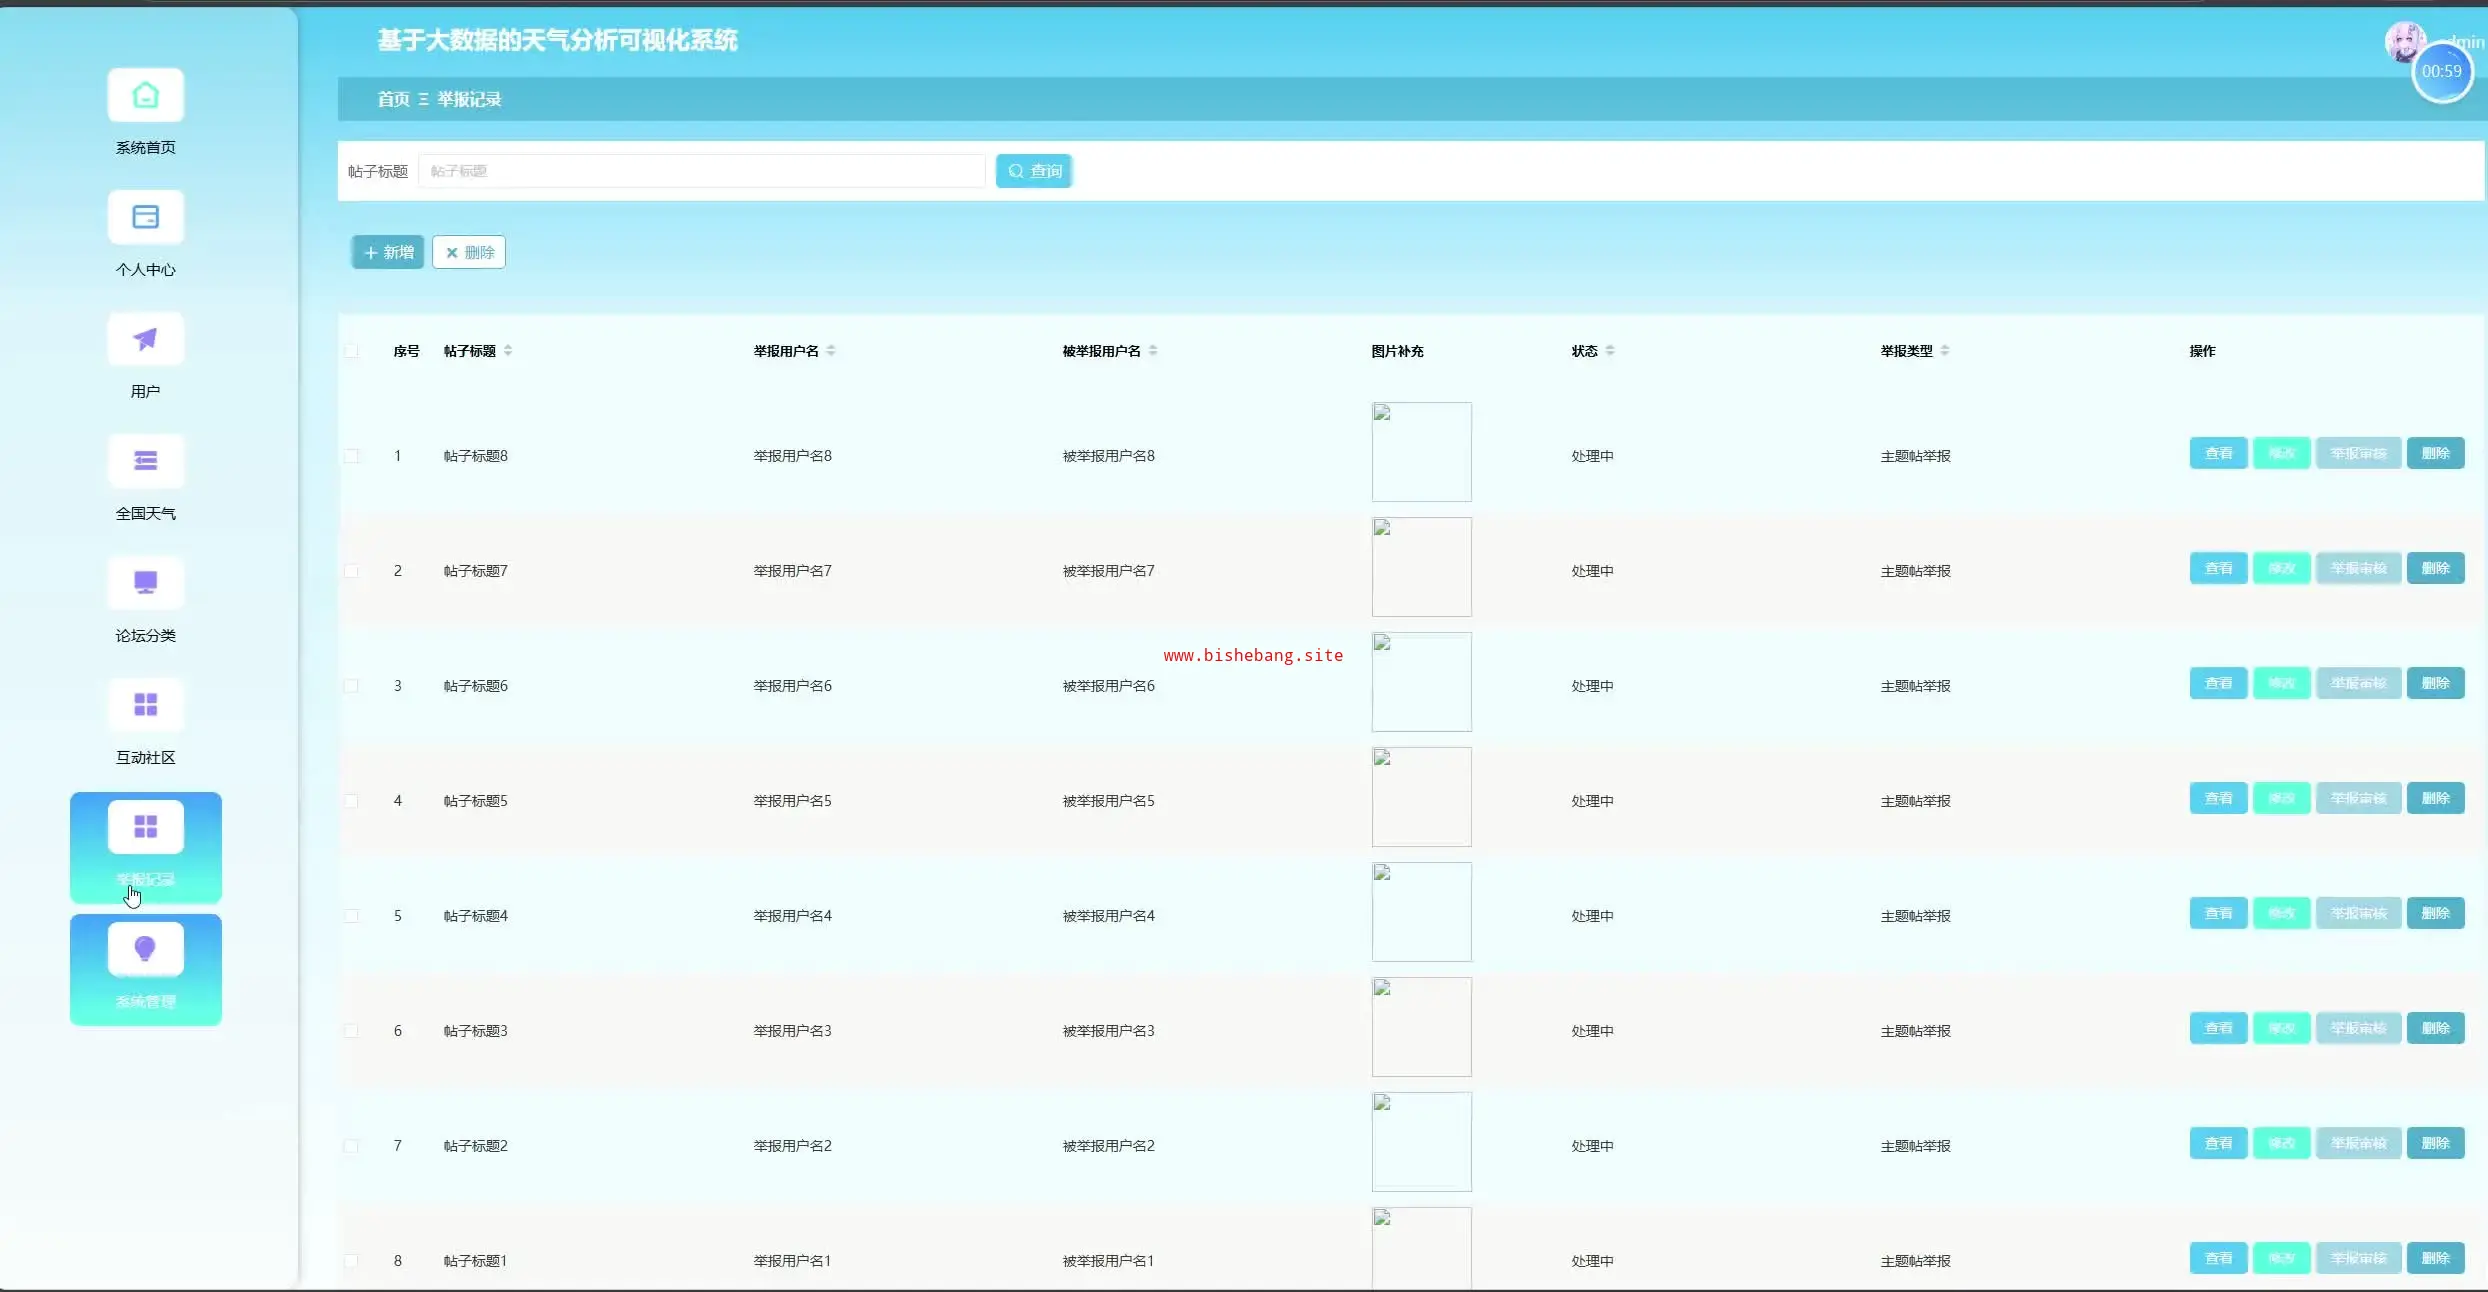Image resolution: width=2488 pixels, height=1292 pixels.
Task: Focus the 帖子标题 search input field
Action: pos(702,172)
